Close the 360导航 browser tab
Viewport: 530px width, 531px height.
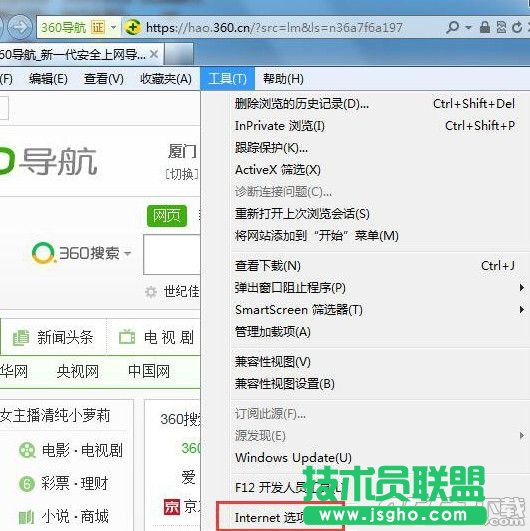click(x=154, y=54)
